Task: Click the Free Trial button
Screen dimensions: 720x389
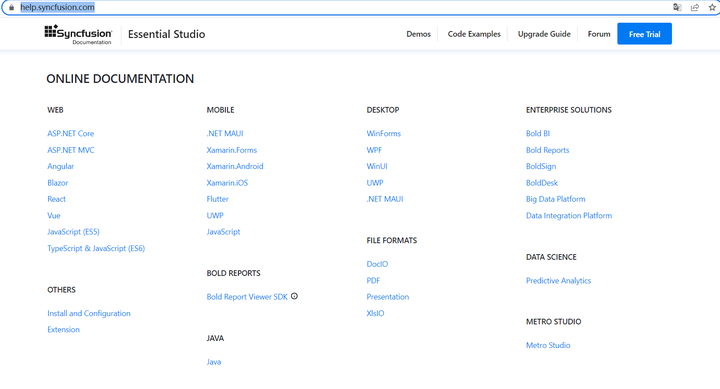Action: pos(644,34)
